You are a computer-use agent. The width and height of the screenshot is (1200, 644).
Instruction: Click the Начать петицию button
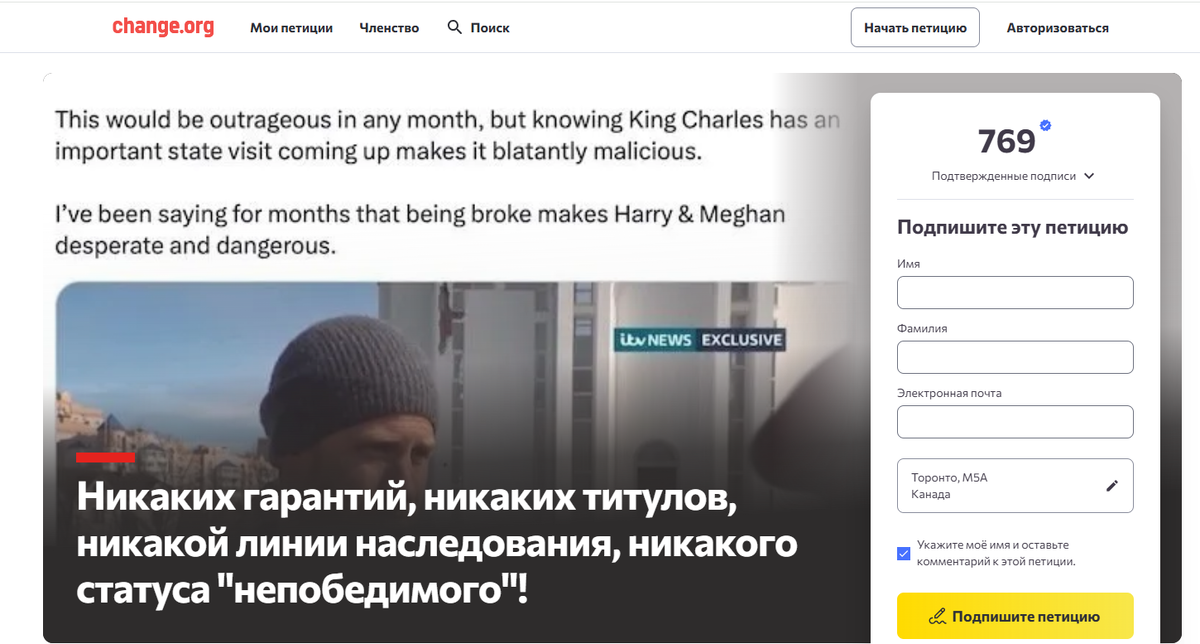(915, 28)
